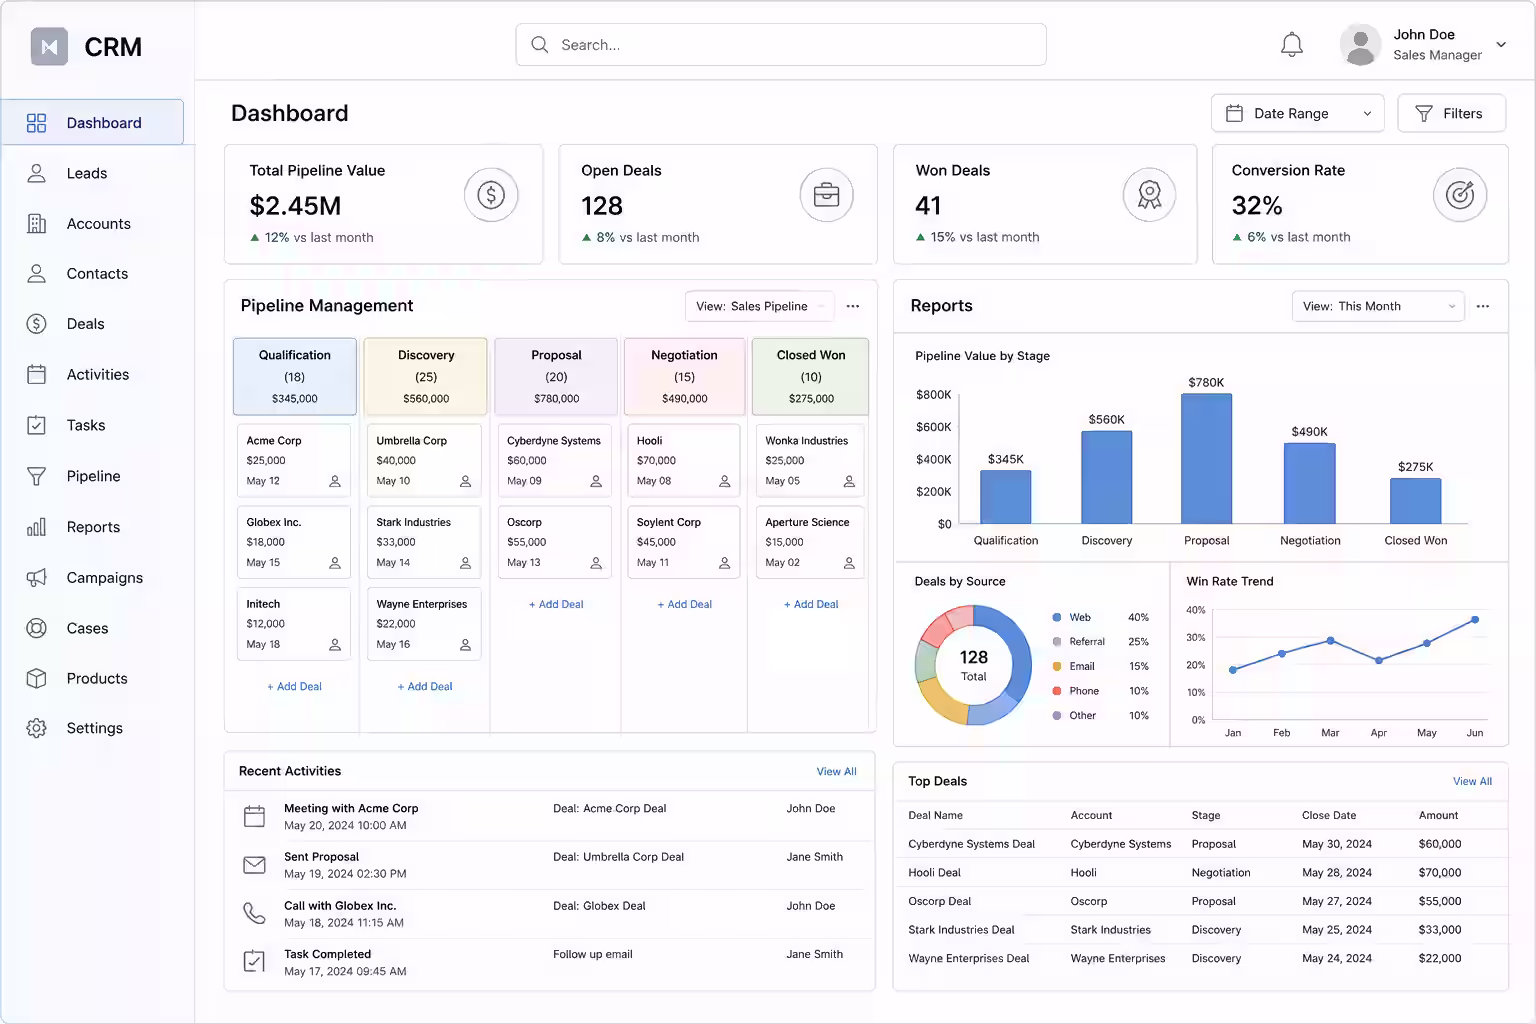
Task: Click Deal: Globex Deal in activities
Action: coord(599,907)
